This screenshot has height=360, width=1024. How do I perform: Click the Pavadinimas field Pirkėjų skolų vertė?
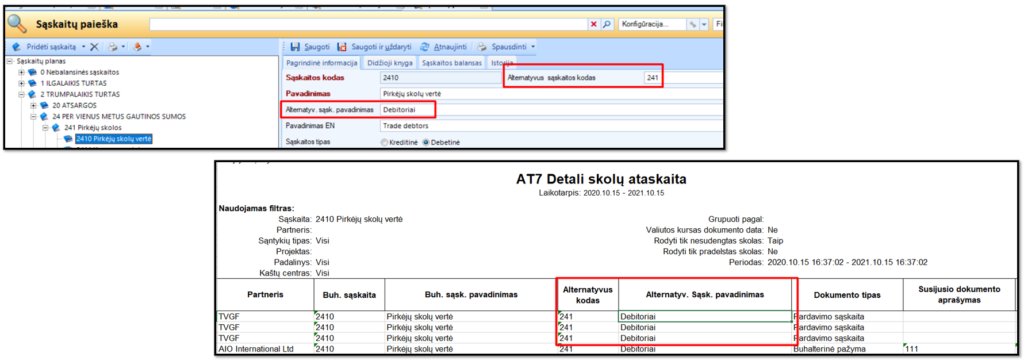coord(551,93)
